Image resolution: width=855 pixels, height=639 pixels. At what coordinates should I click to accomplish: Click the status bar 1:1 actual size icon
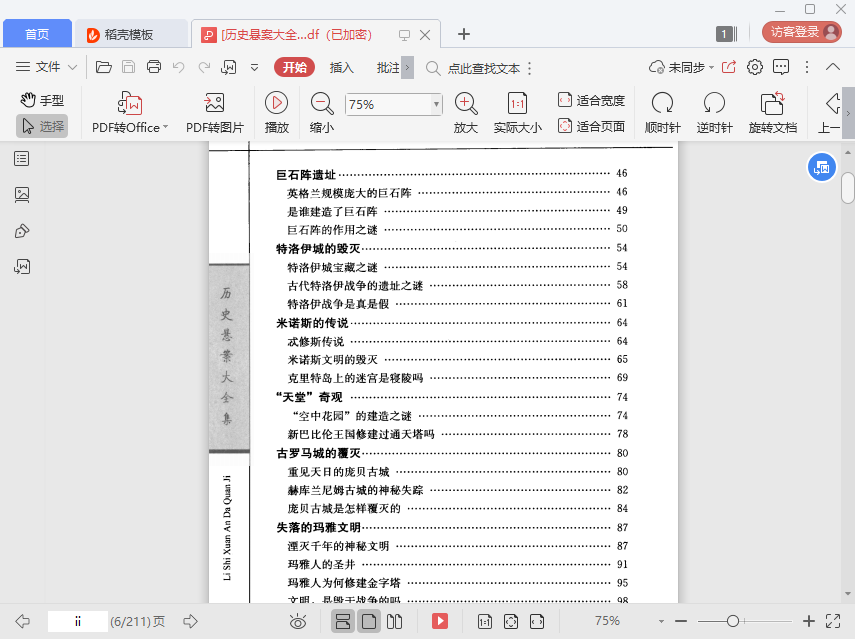point(485,621)
